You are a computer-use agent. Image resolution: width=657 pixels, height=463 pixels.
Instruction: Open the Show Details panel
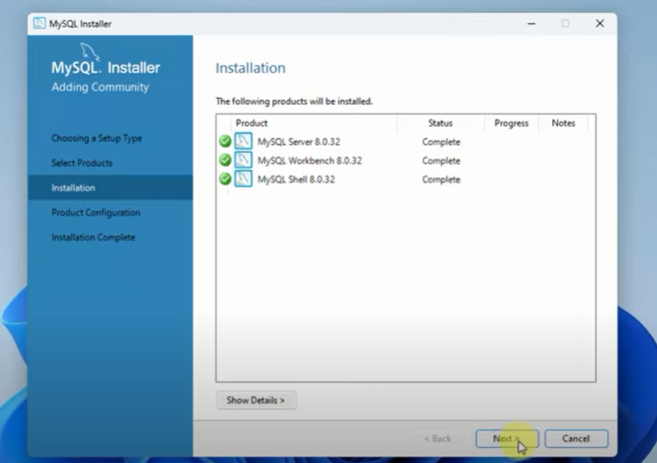256,400
